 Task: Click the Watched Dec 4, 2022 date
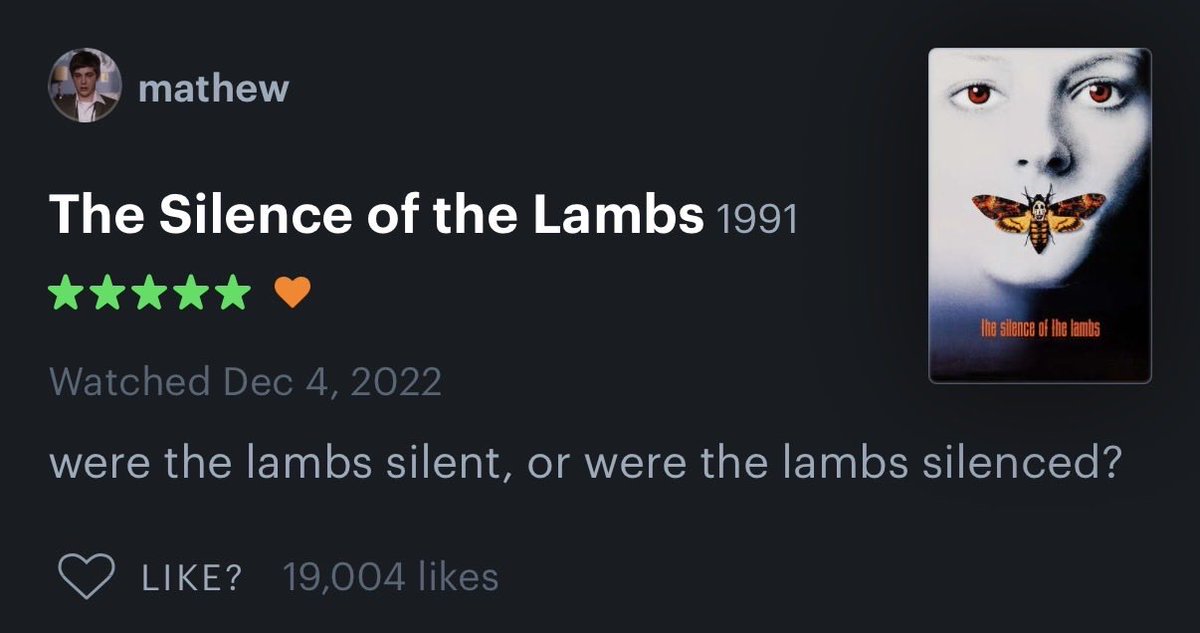click(245, 381)
